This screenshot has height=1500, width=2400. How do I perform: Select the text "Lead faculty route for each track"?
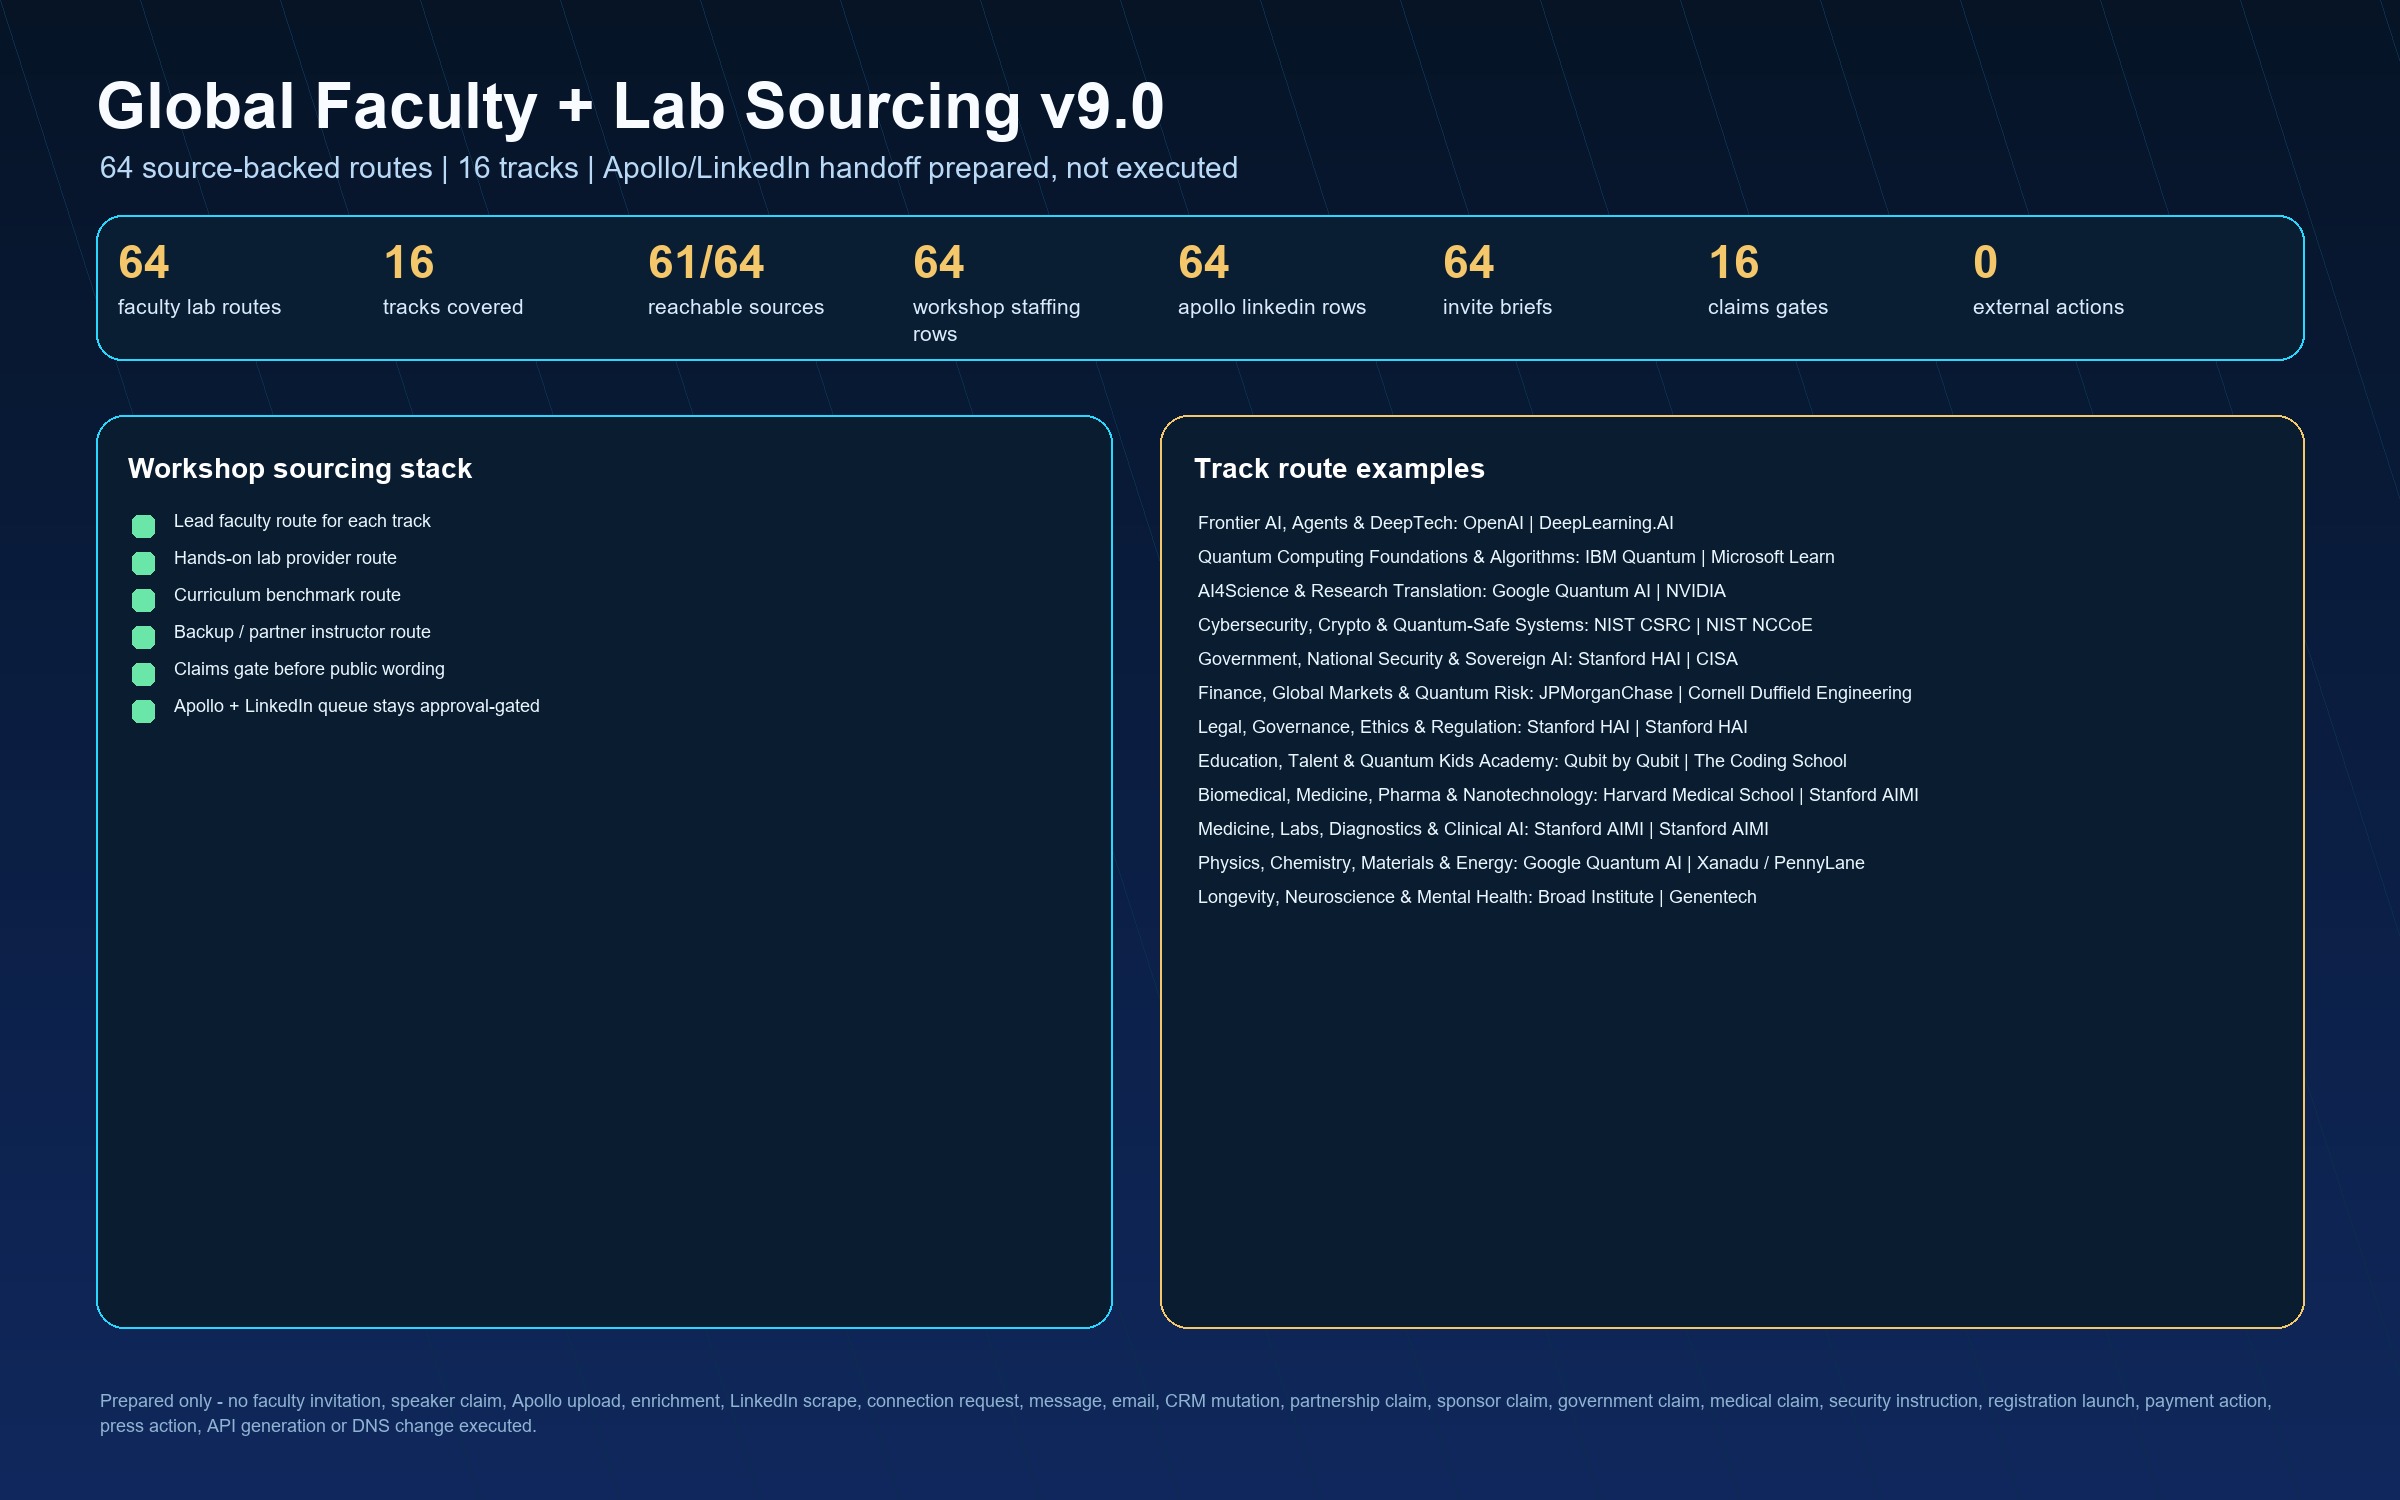[x=302, y=521]
